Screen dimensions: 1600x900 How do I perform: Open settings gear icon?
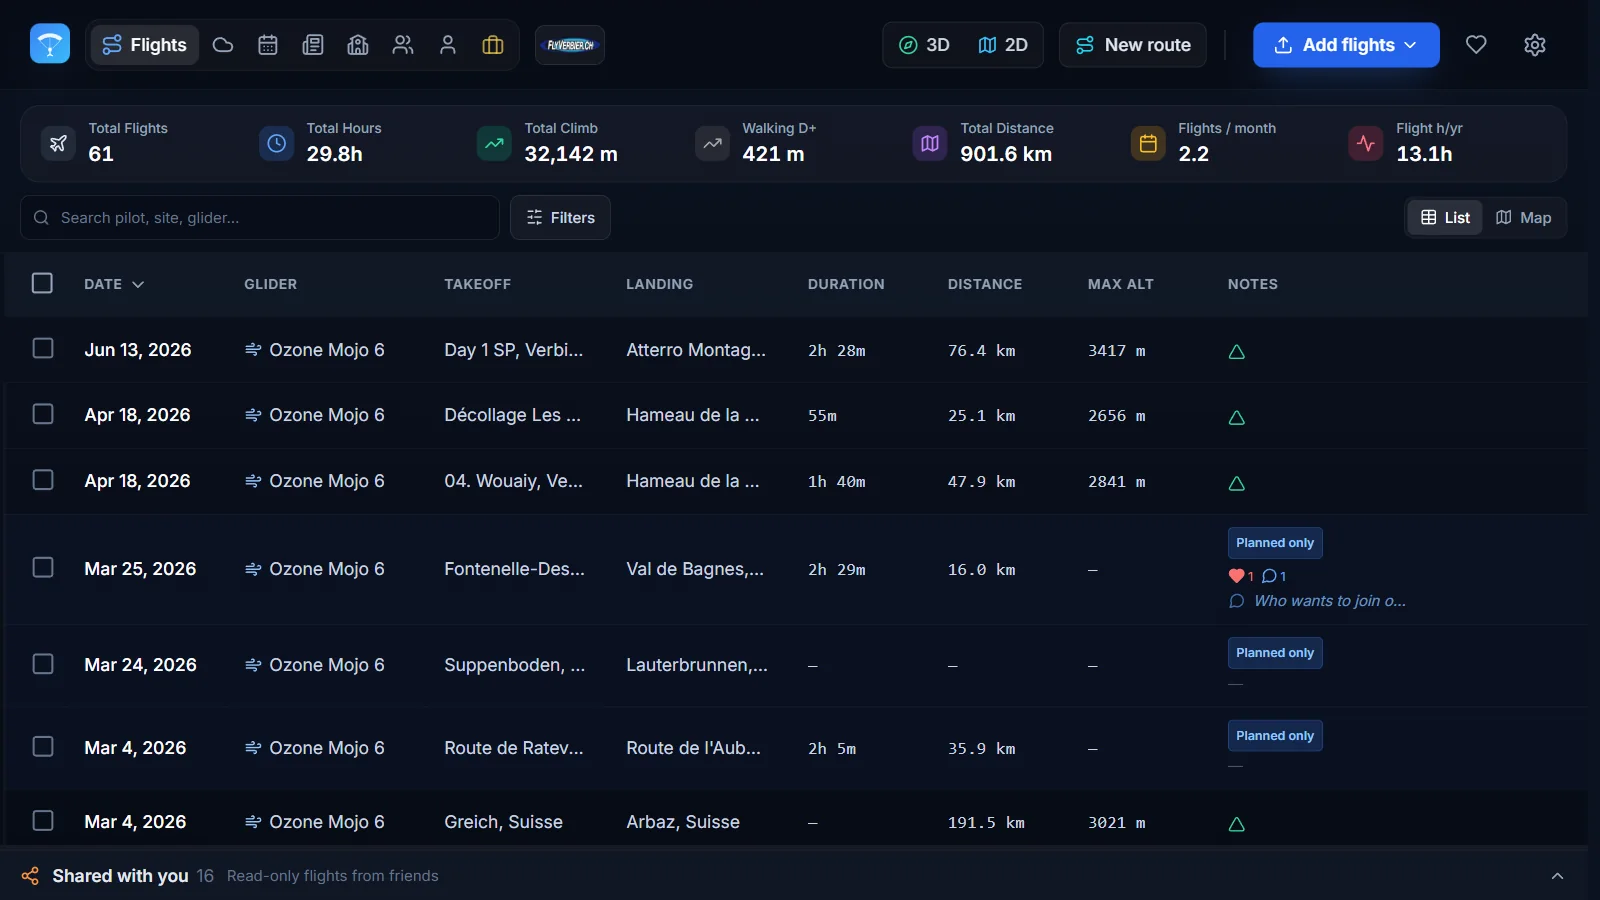tap(1535, 45)
